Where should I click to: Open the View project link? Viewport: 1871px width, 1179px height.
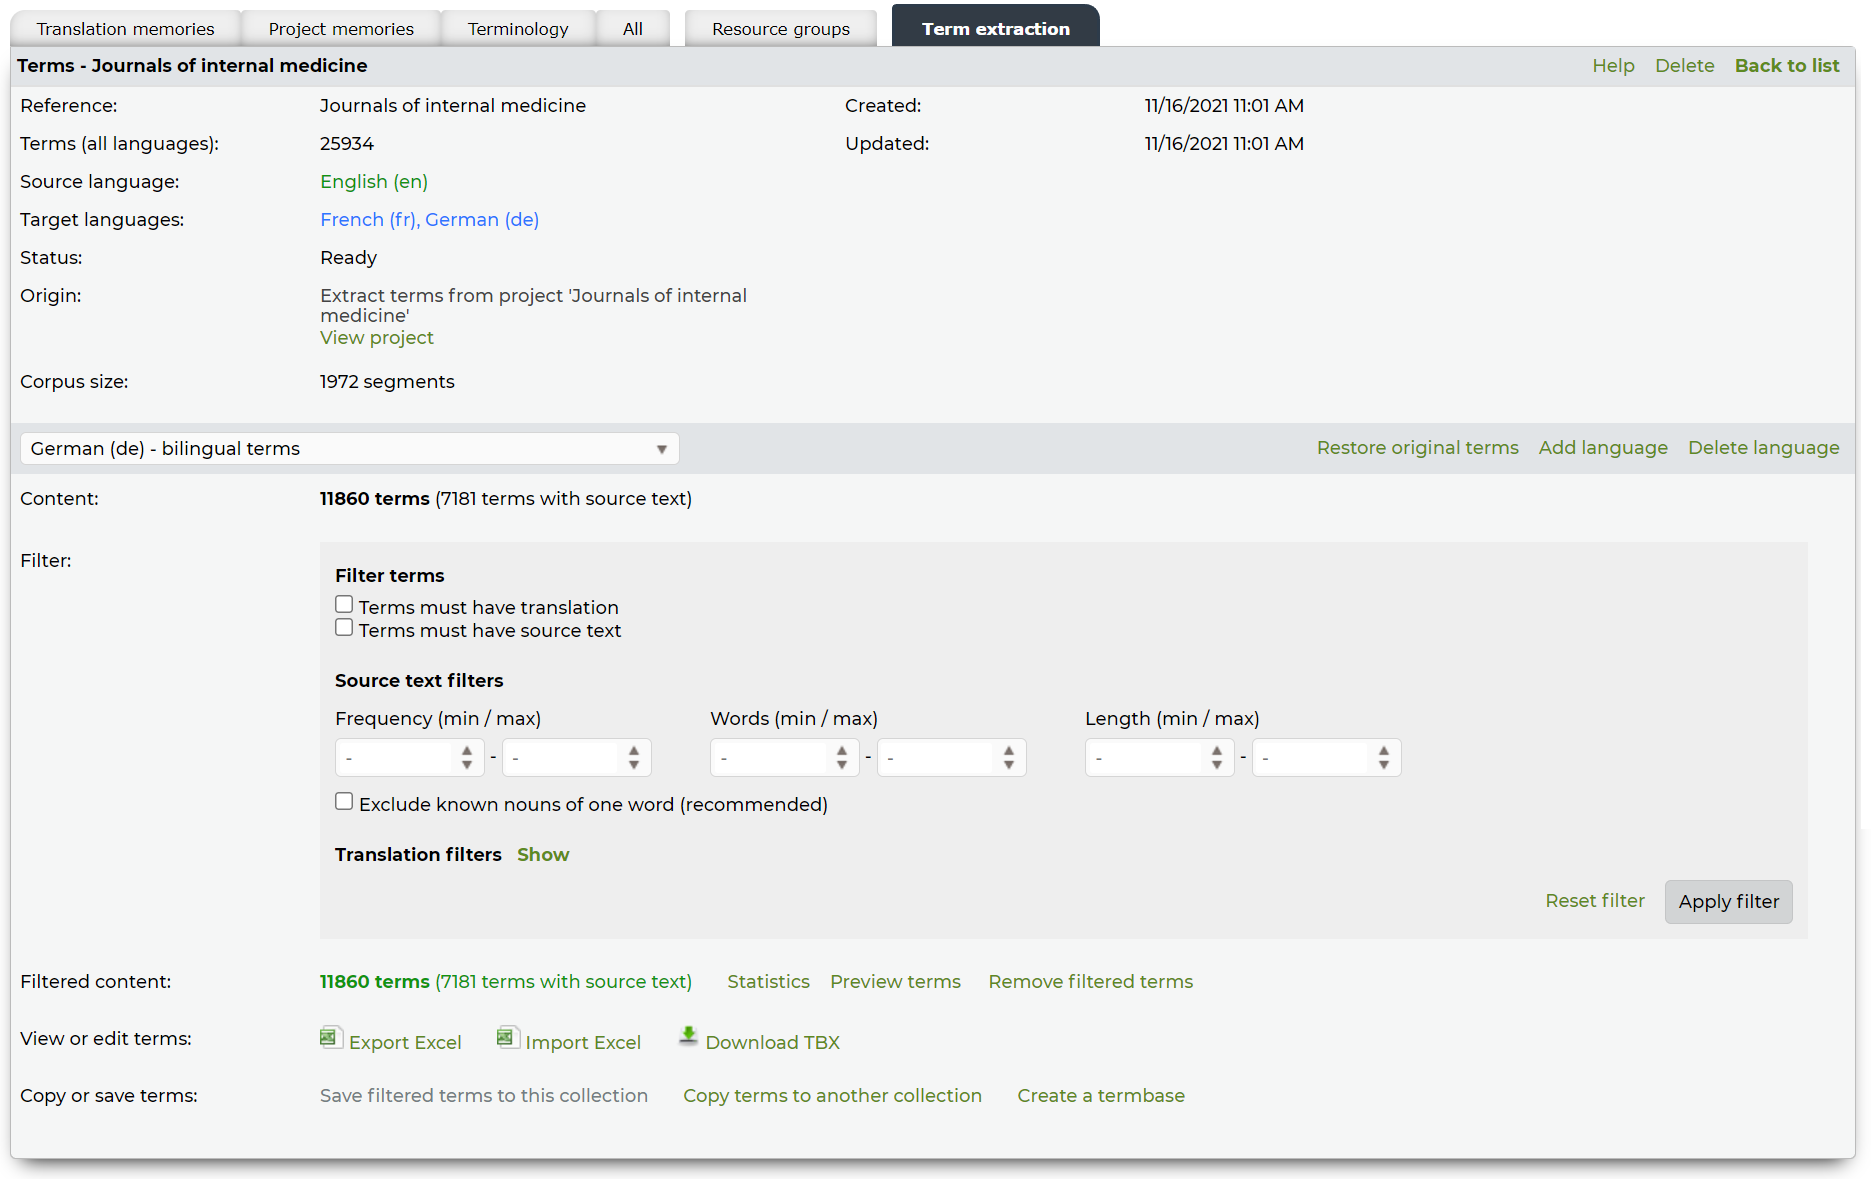point(376,338)
